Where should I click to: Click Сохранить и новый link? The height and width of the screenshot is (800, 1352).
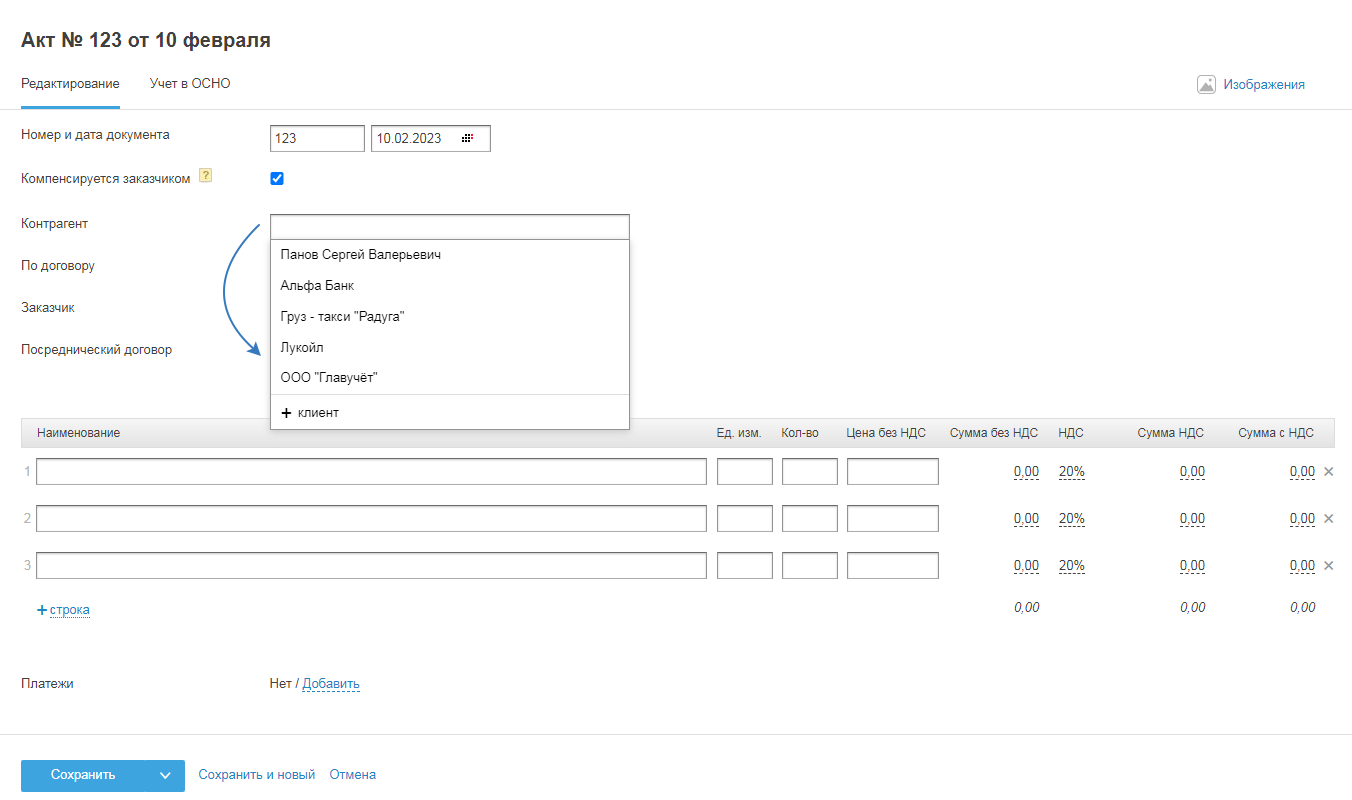257,775
